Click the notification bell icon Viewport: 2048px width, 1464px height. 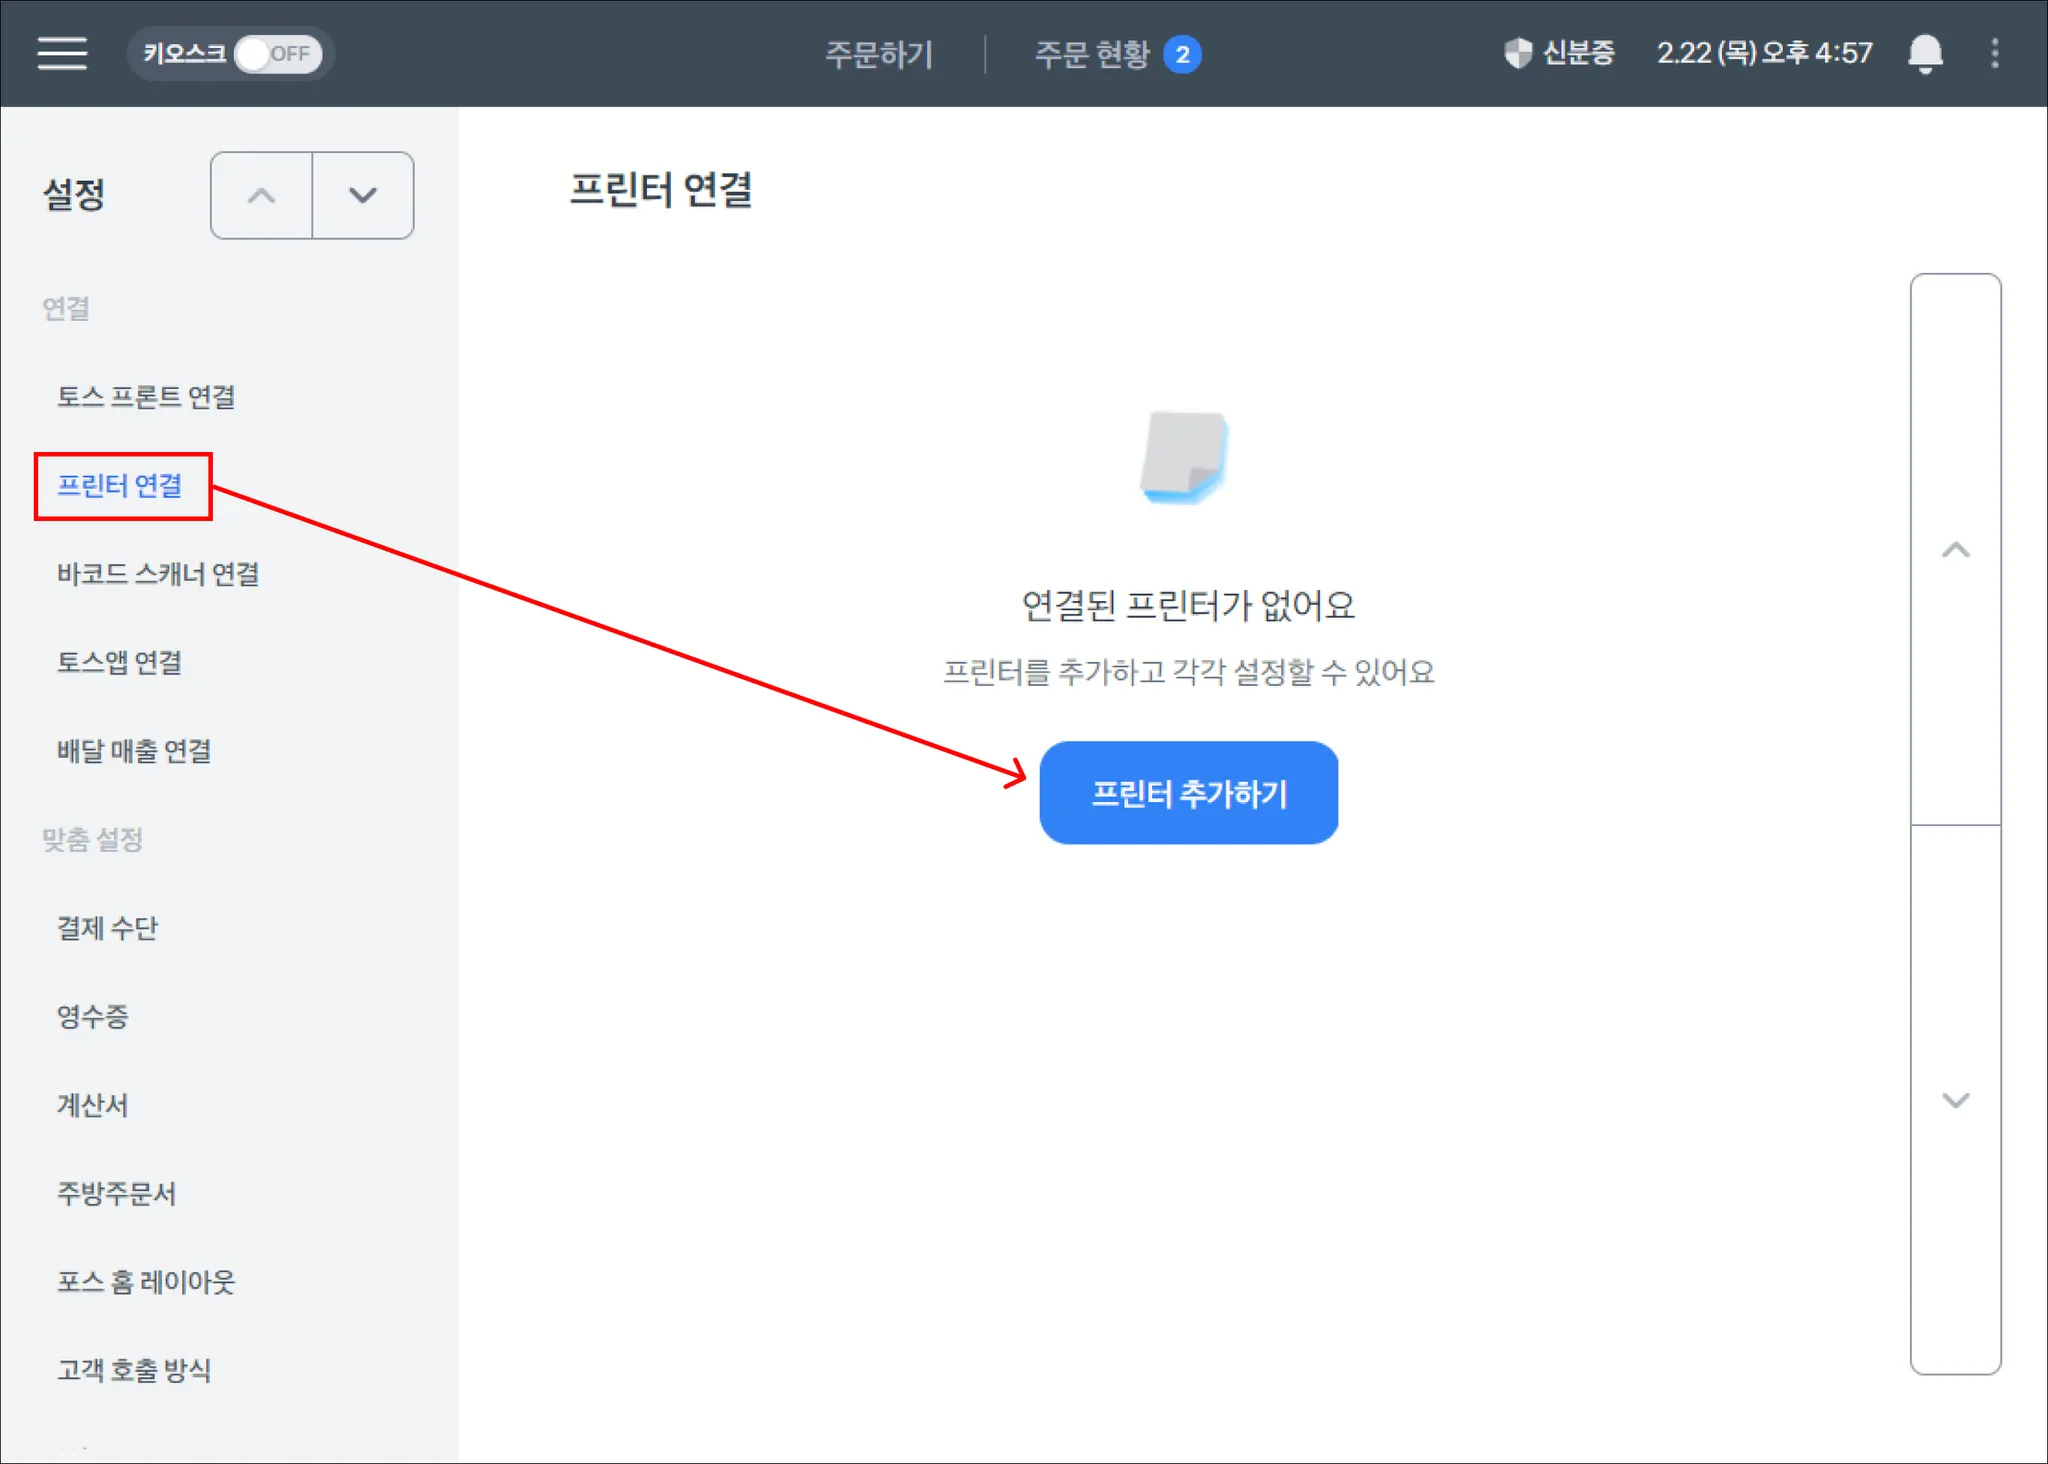coord(1924,53)
